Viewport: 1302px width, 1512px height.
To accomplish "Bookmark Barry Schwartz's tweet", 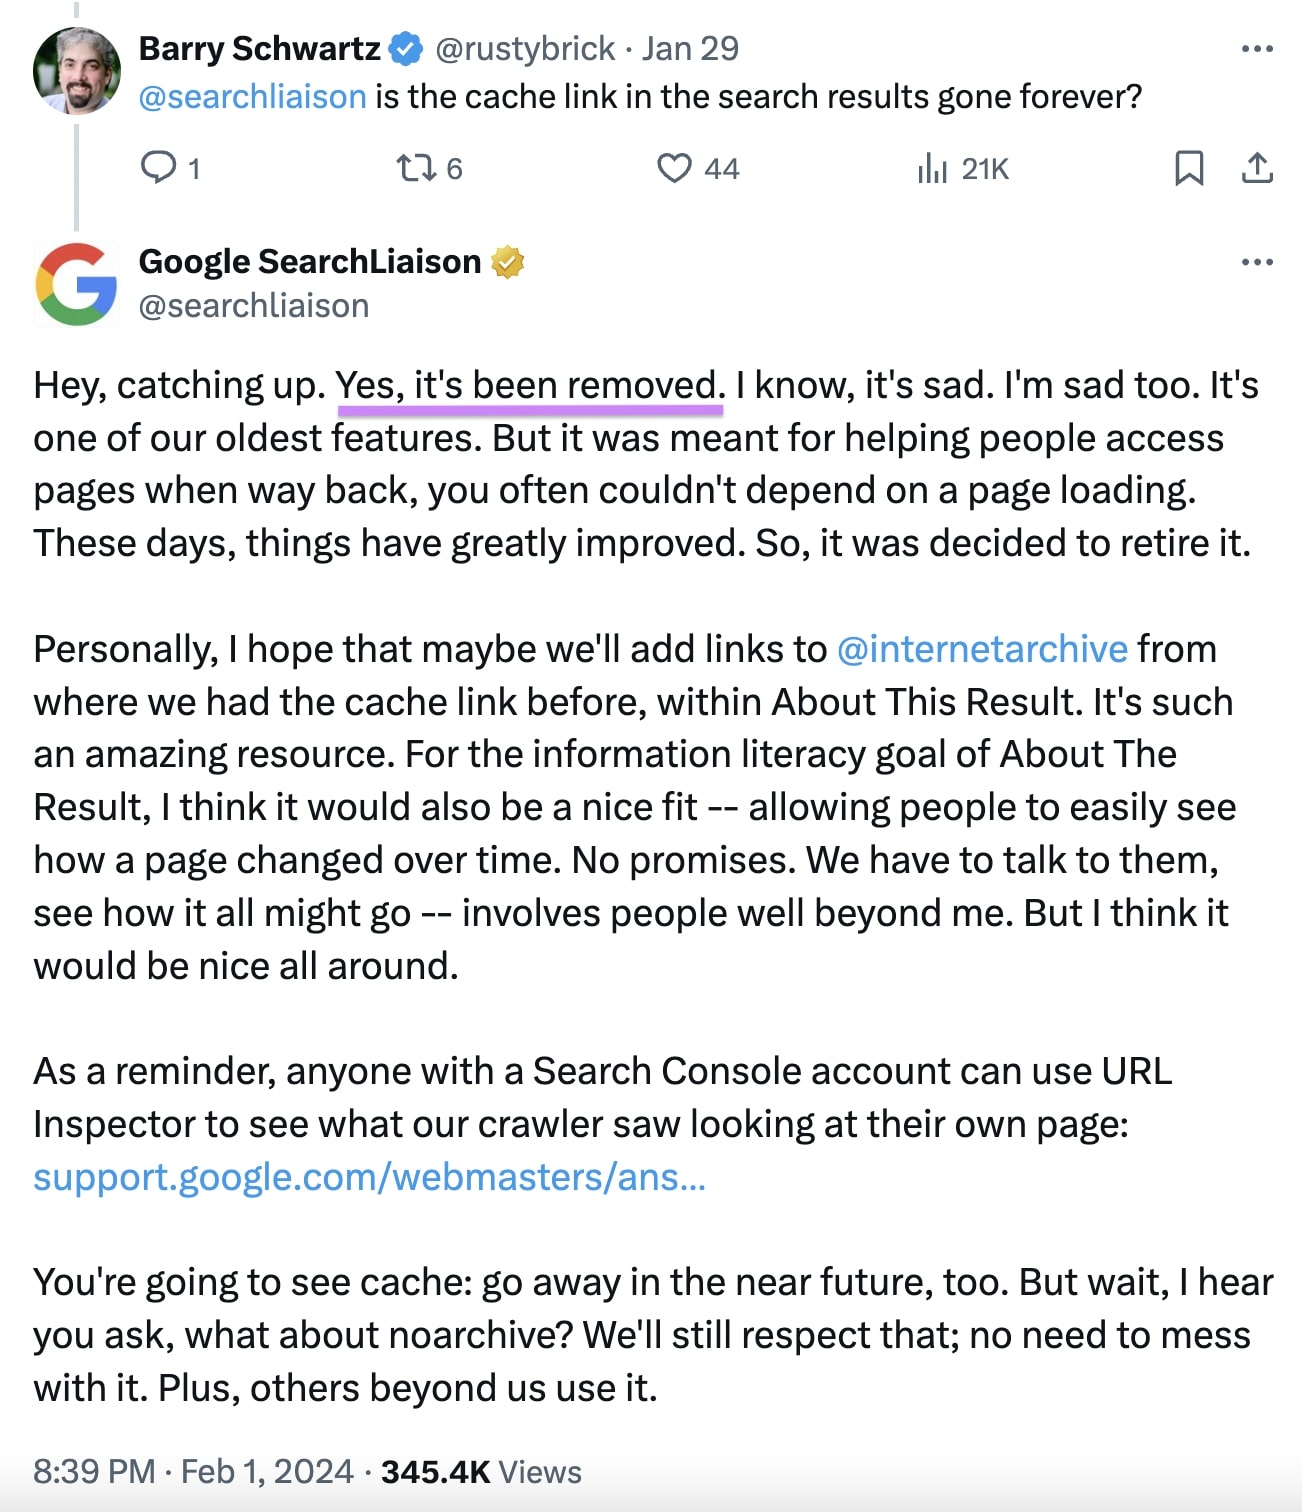I will [x=1190, y=169].
